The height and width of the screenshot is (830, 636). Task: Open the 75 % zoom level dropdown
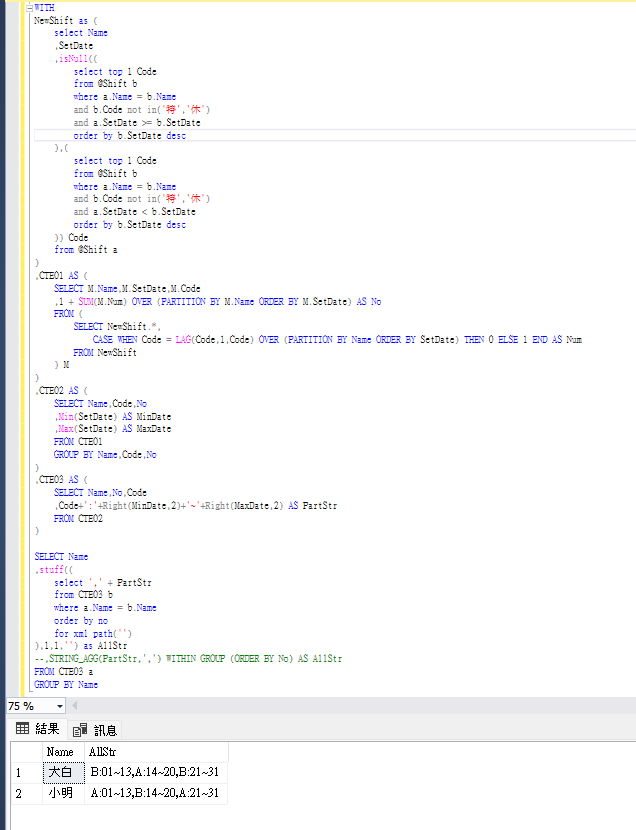60,706
